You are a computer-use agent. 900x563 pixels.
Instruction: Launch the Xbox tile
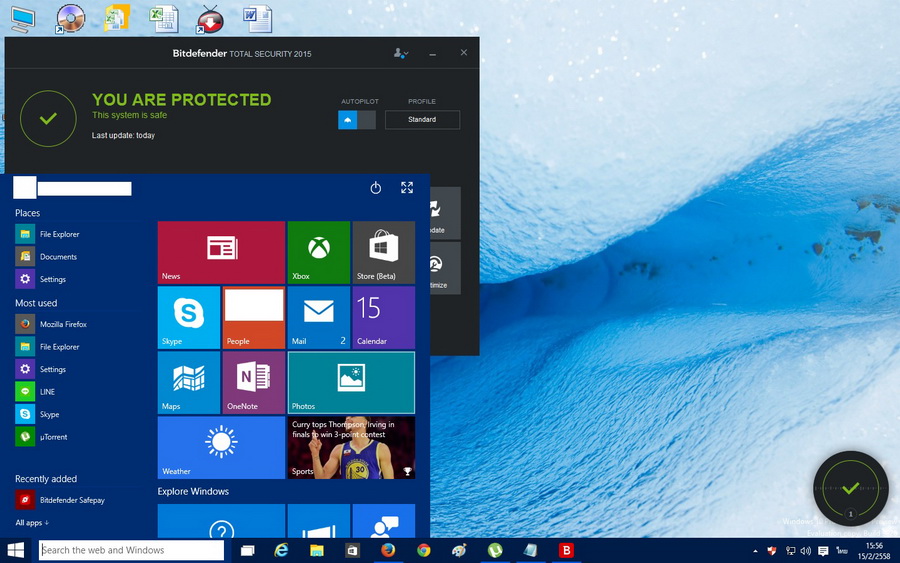tap(319, 253)
